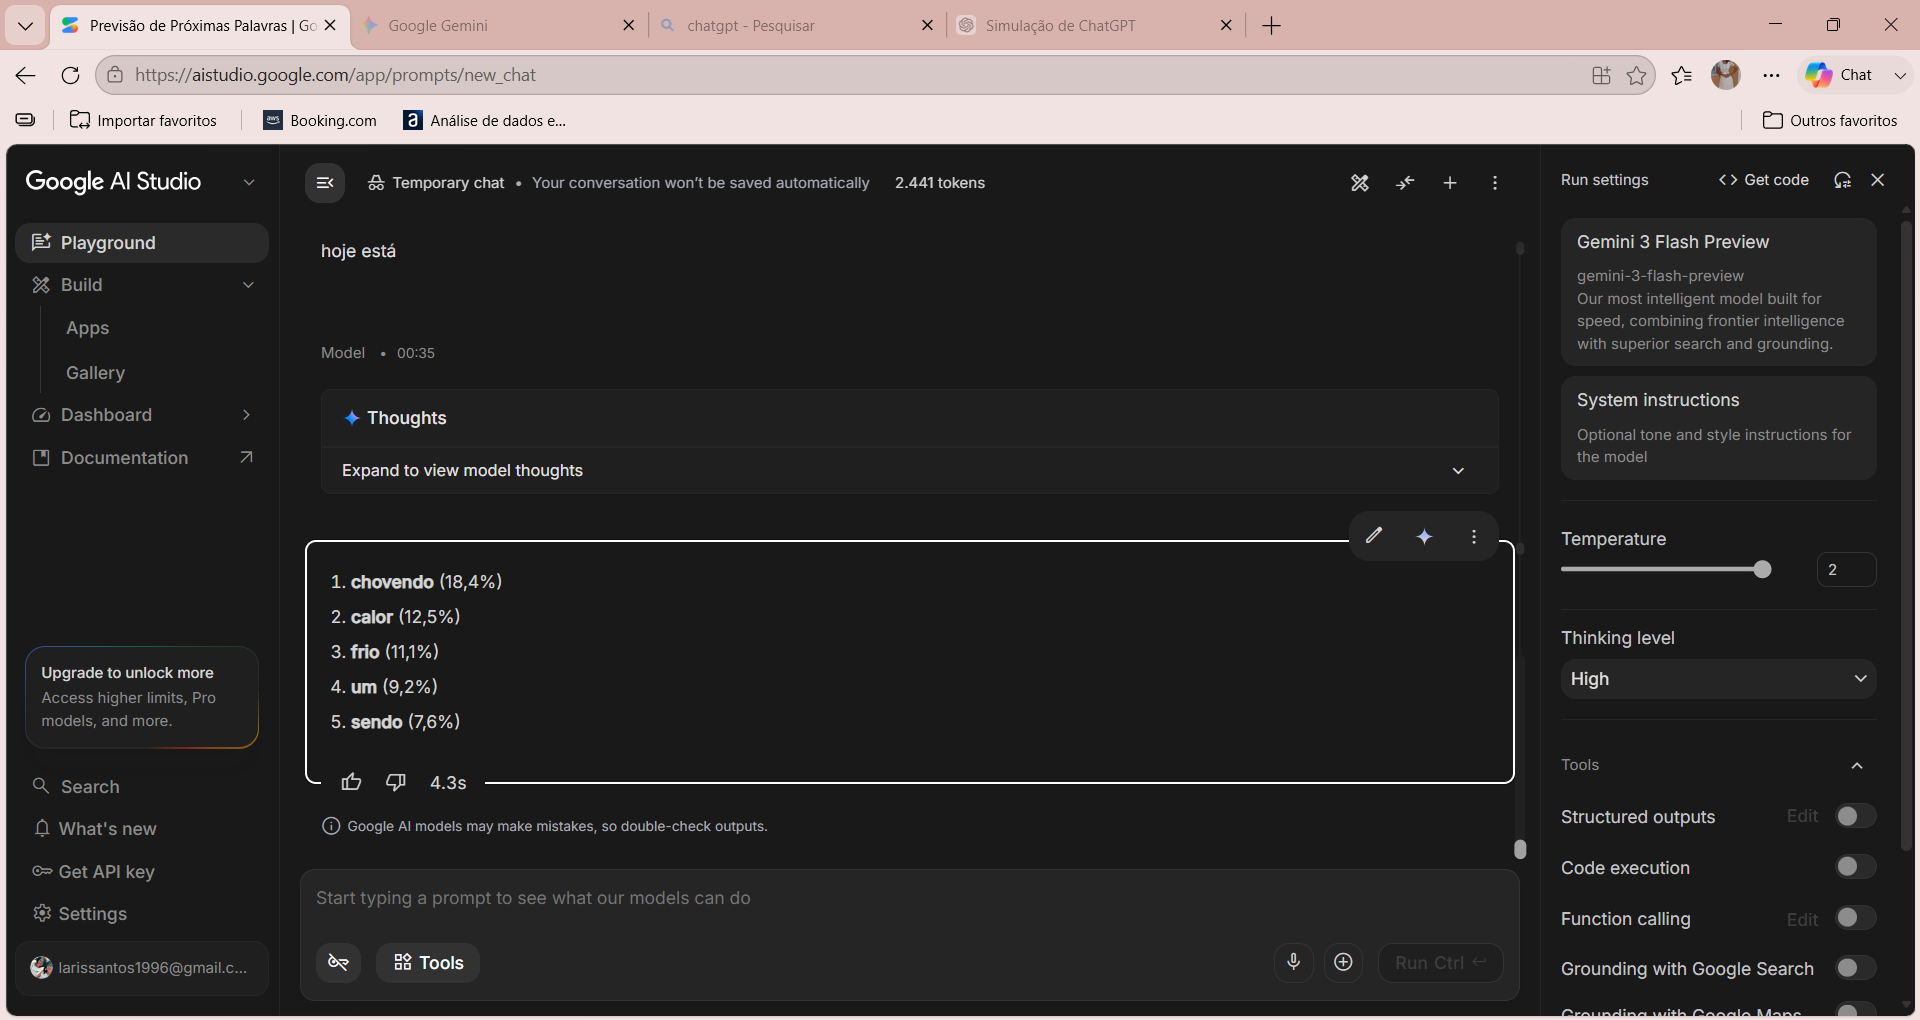Open the Gemini 3 Flash Preview model card
The height and width of the screenshot is (1020, 1920).
coord(1718,292)
